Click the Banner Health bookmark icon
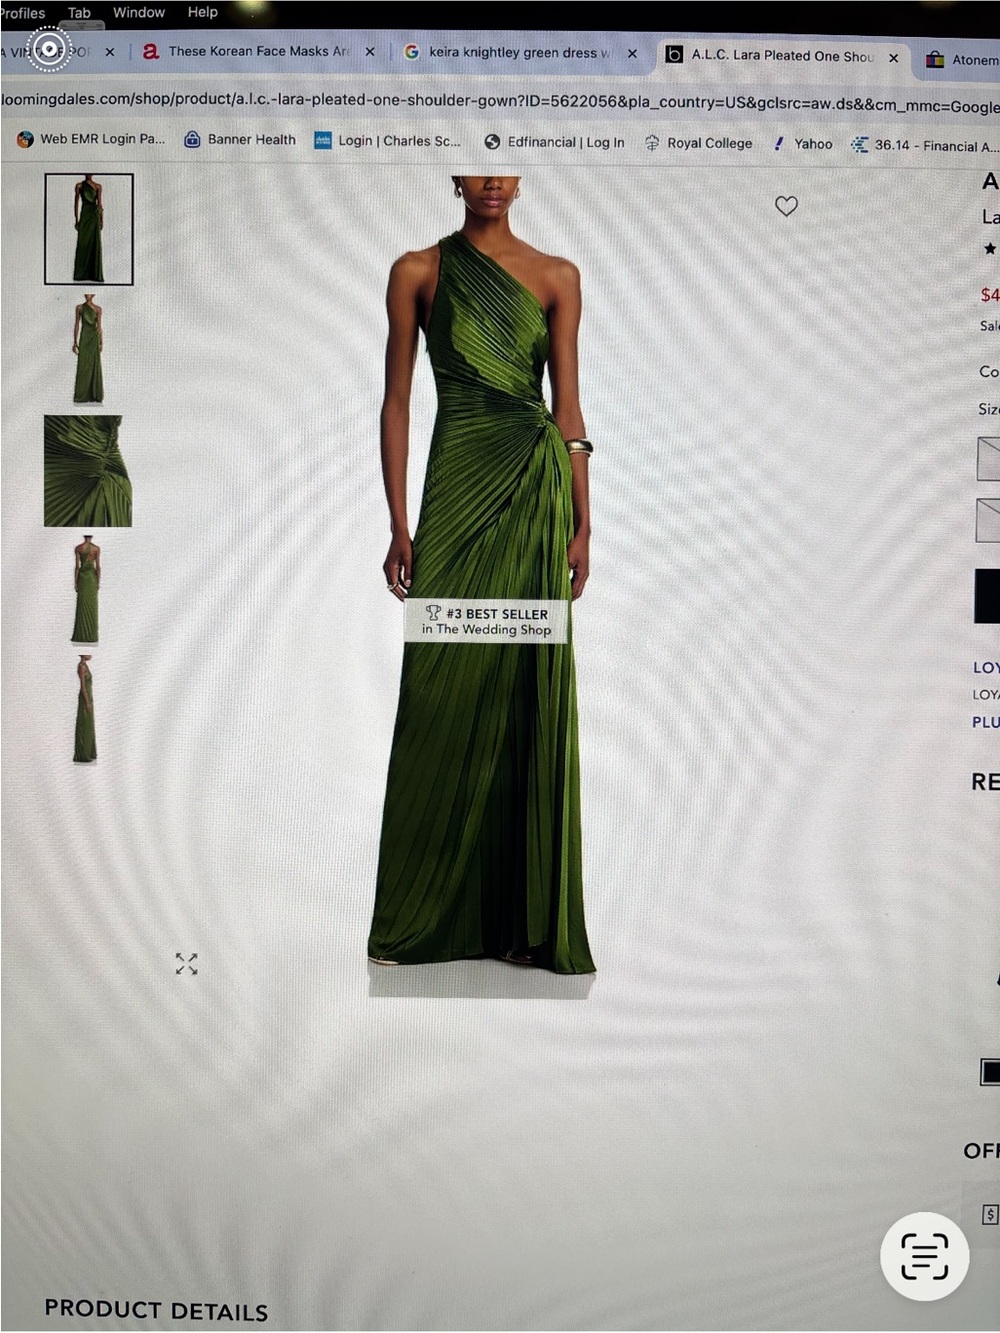Image resolution: width=1000 pixels, height=1333 pixels. (x=192, y=140)
